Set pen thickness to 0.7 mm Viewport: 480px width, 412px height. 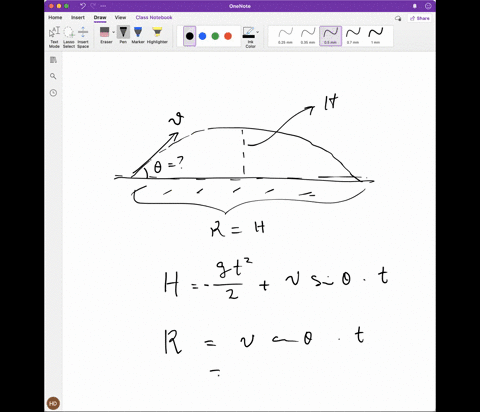point(353,36)
